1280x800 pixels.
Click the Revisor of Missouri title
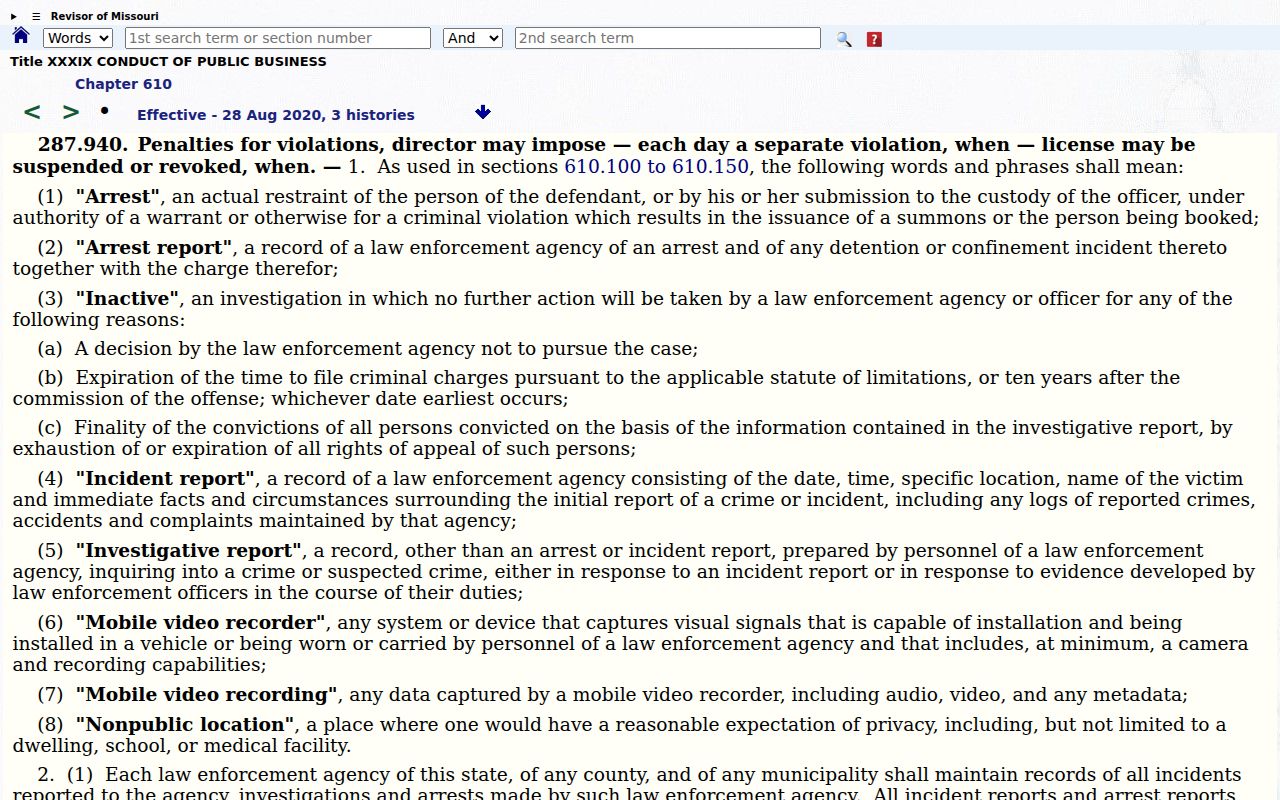click(105, 16)
